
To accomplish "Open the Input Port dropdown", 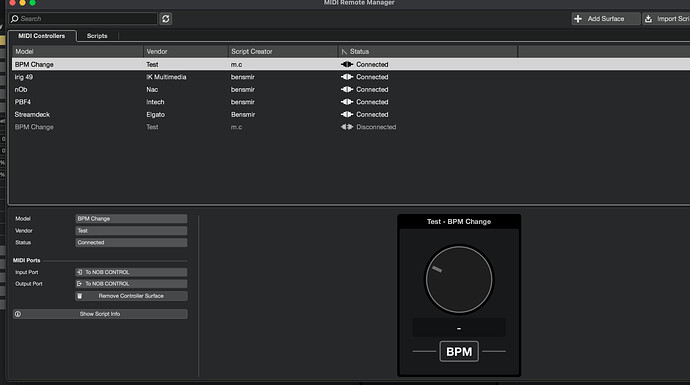I will 131,272.
